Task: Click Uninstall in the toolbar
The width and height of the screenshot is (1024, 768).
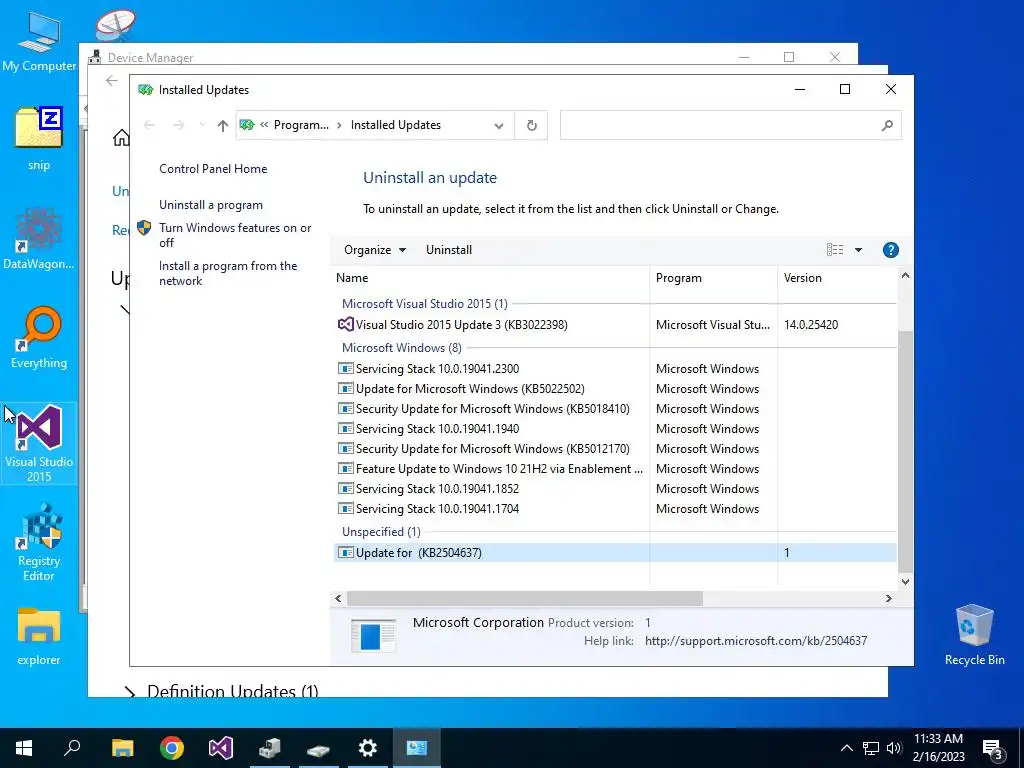Action: (449, 250)
